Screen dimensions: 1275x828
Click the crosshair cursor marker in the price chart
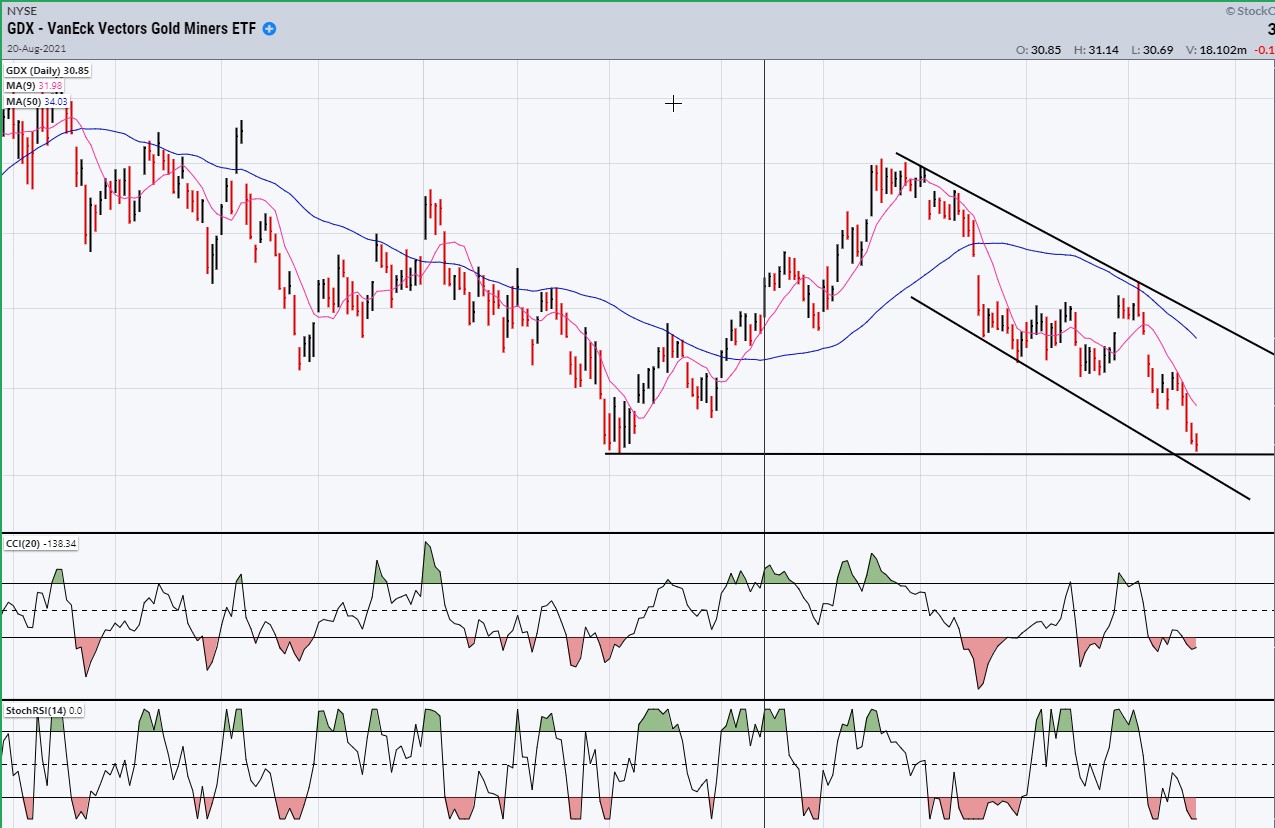click(673, 103)
